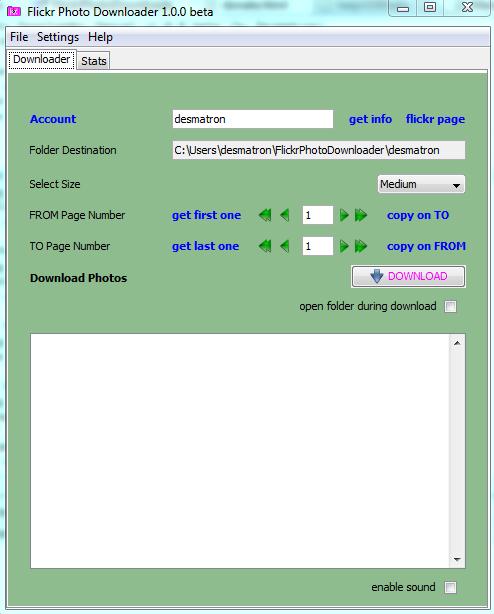The image size is (494, 614).
Task: Increase TO page number by one arrow
Action: pyautogui.click(x=344, y=246)
